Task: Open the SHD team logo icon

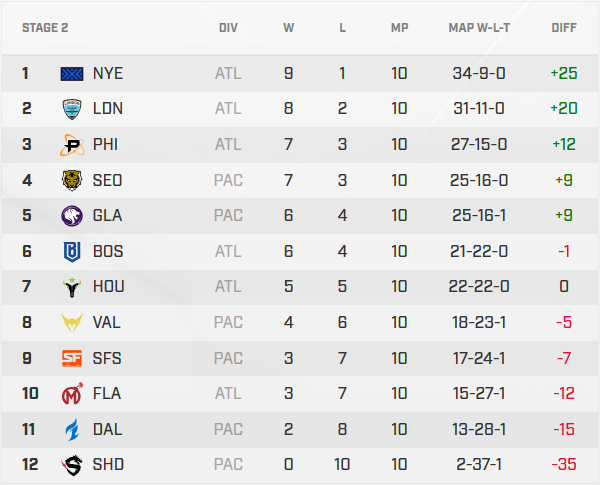Action: tap(73, 464)
